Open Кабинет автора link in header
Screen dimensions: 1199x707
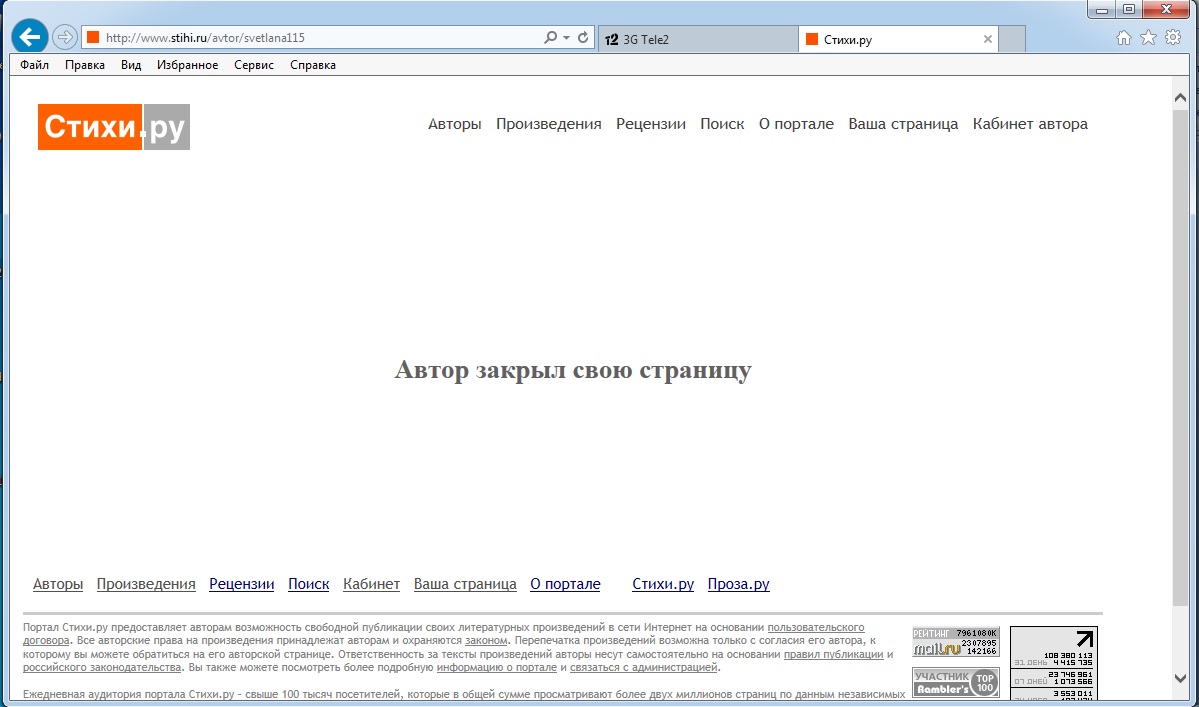click(x=1029, y=124)
